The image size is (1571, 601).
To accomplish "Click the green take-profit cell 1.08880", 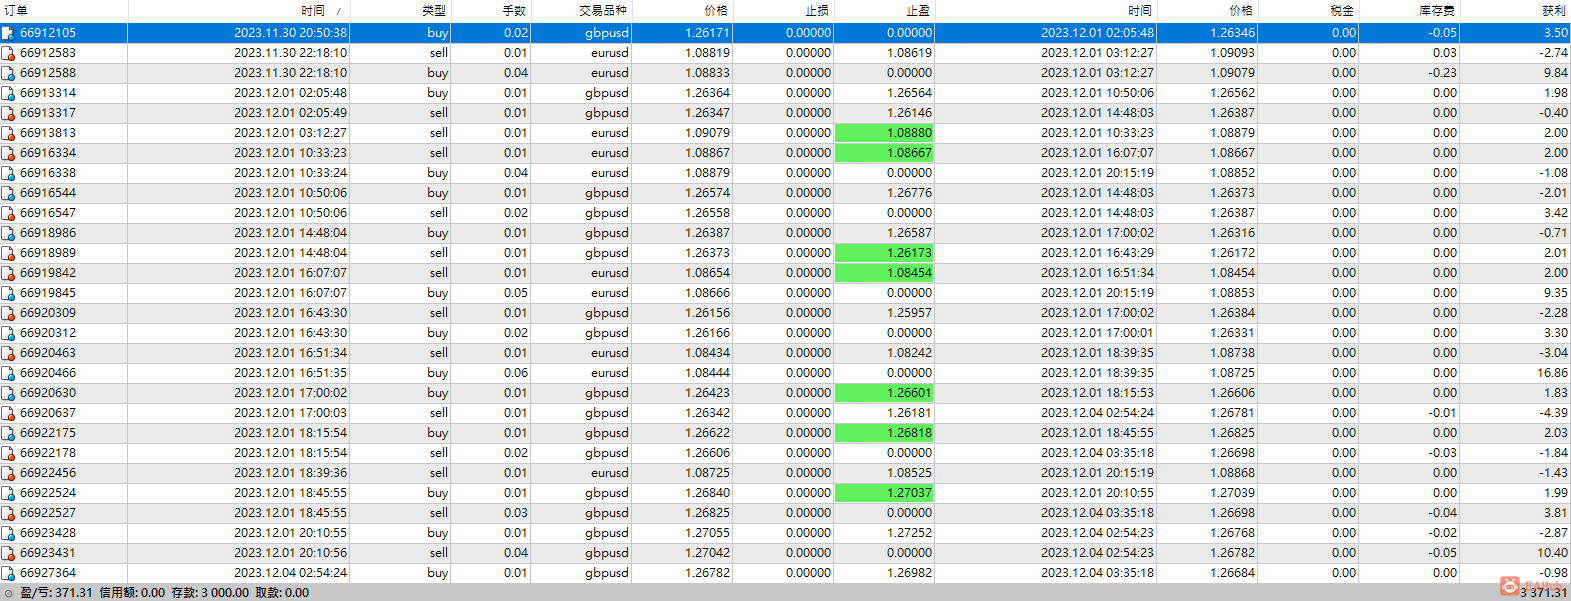I will (884, 133).
